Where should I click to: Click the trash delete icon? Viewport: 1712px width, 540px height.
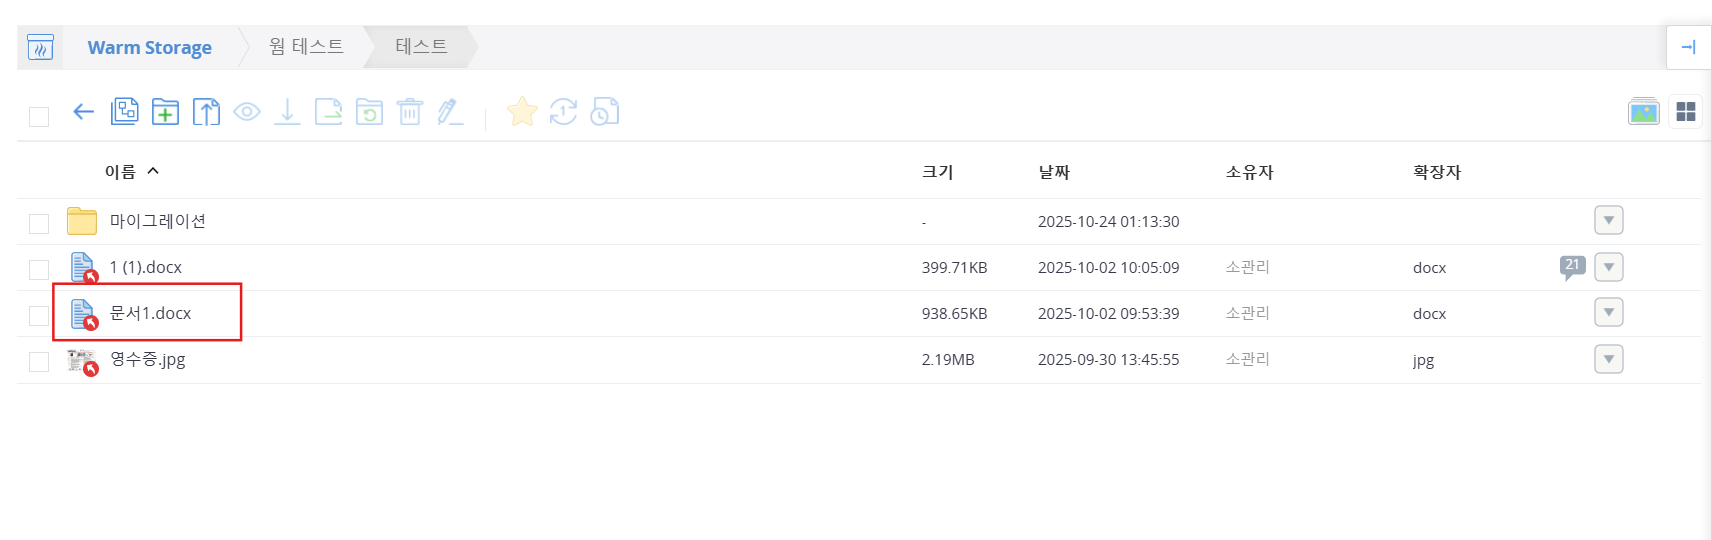(x=410, y=112)
